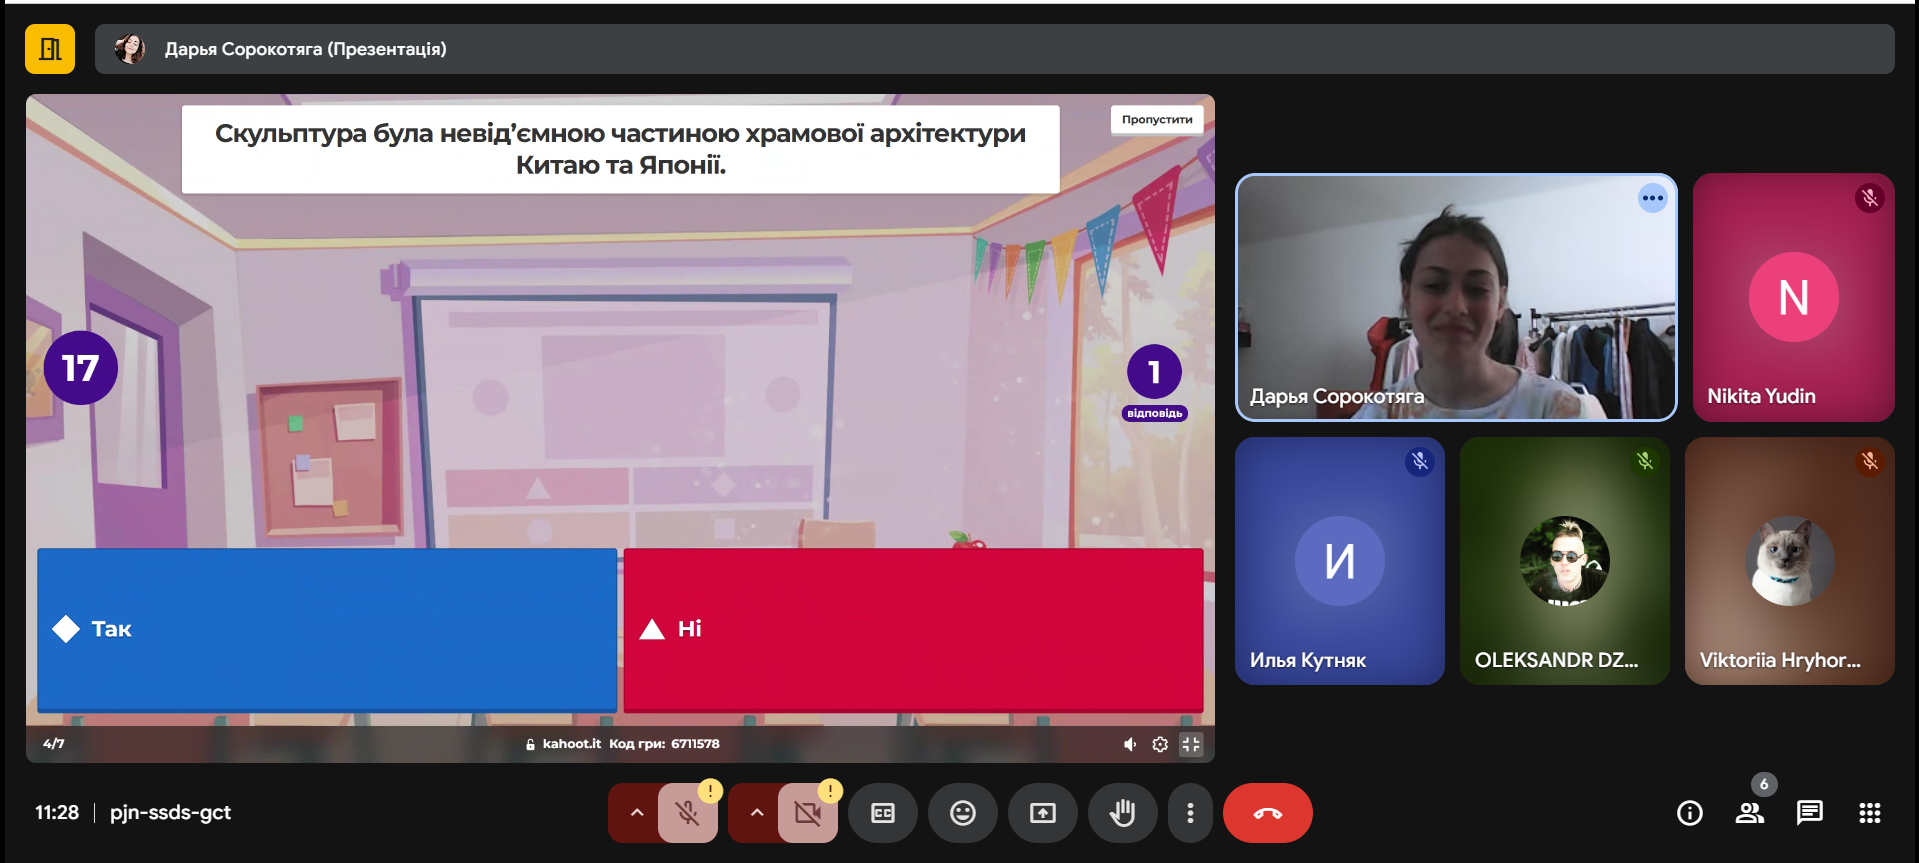Image resolution: width=1919 pixels, height=863 pixels.
Task: Show participants list
Action: coord(1749,813)
